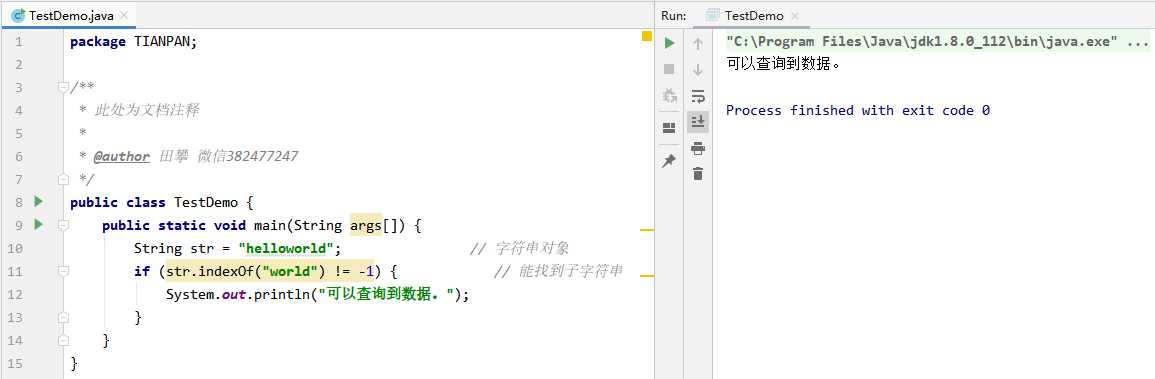Screen dimensions: 1155x379
Task: Toggle Scroll to End in console
Action: tap(698, 121)
